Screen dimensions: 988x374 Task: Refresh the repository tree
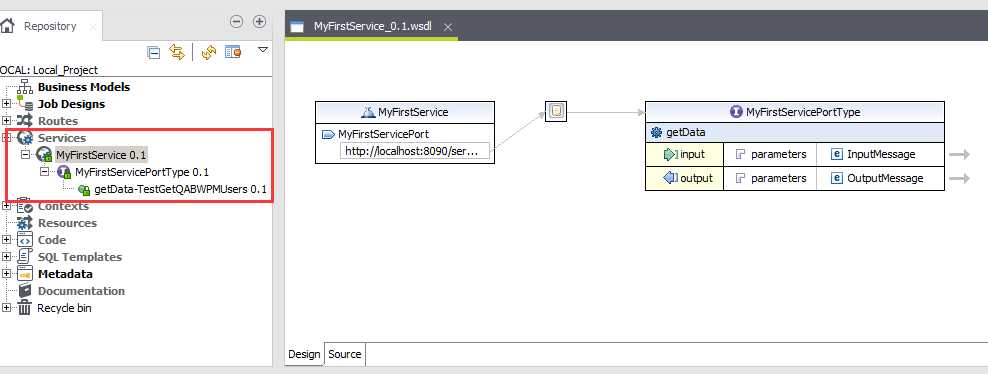[x=209, y=53]
